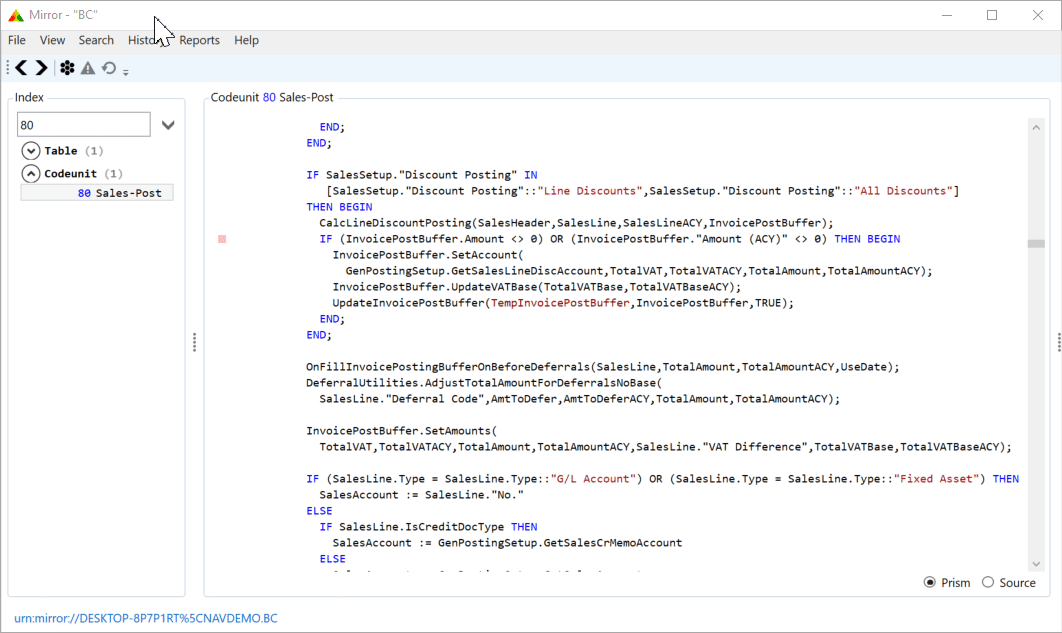Open the Reports menu
This screenshot has height=633, width=1062.
tap(199, 40)
